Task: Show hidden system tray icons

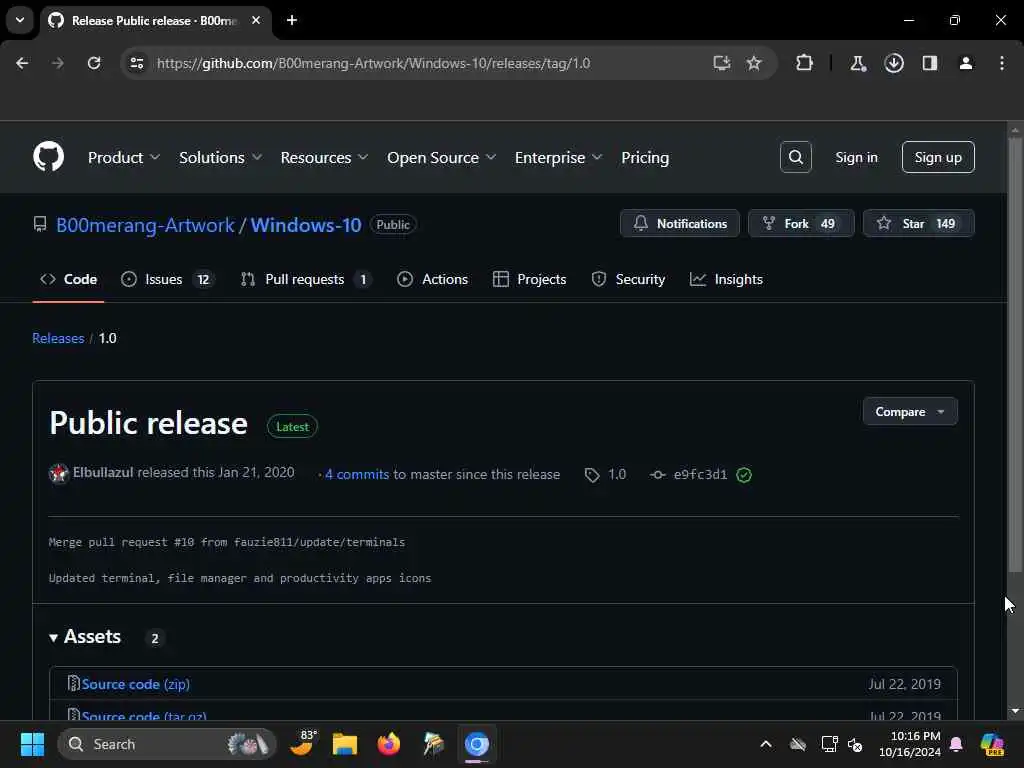Action: coord(765,744)
